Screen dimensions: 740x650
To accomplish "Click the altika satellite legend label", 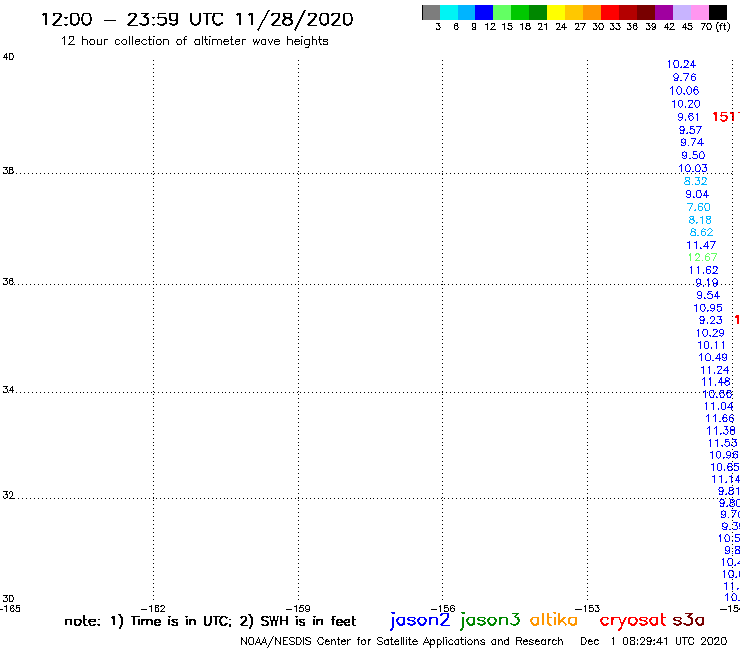I will 554,620.
